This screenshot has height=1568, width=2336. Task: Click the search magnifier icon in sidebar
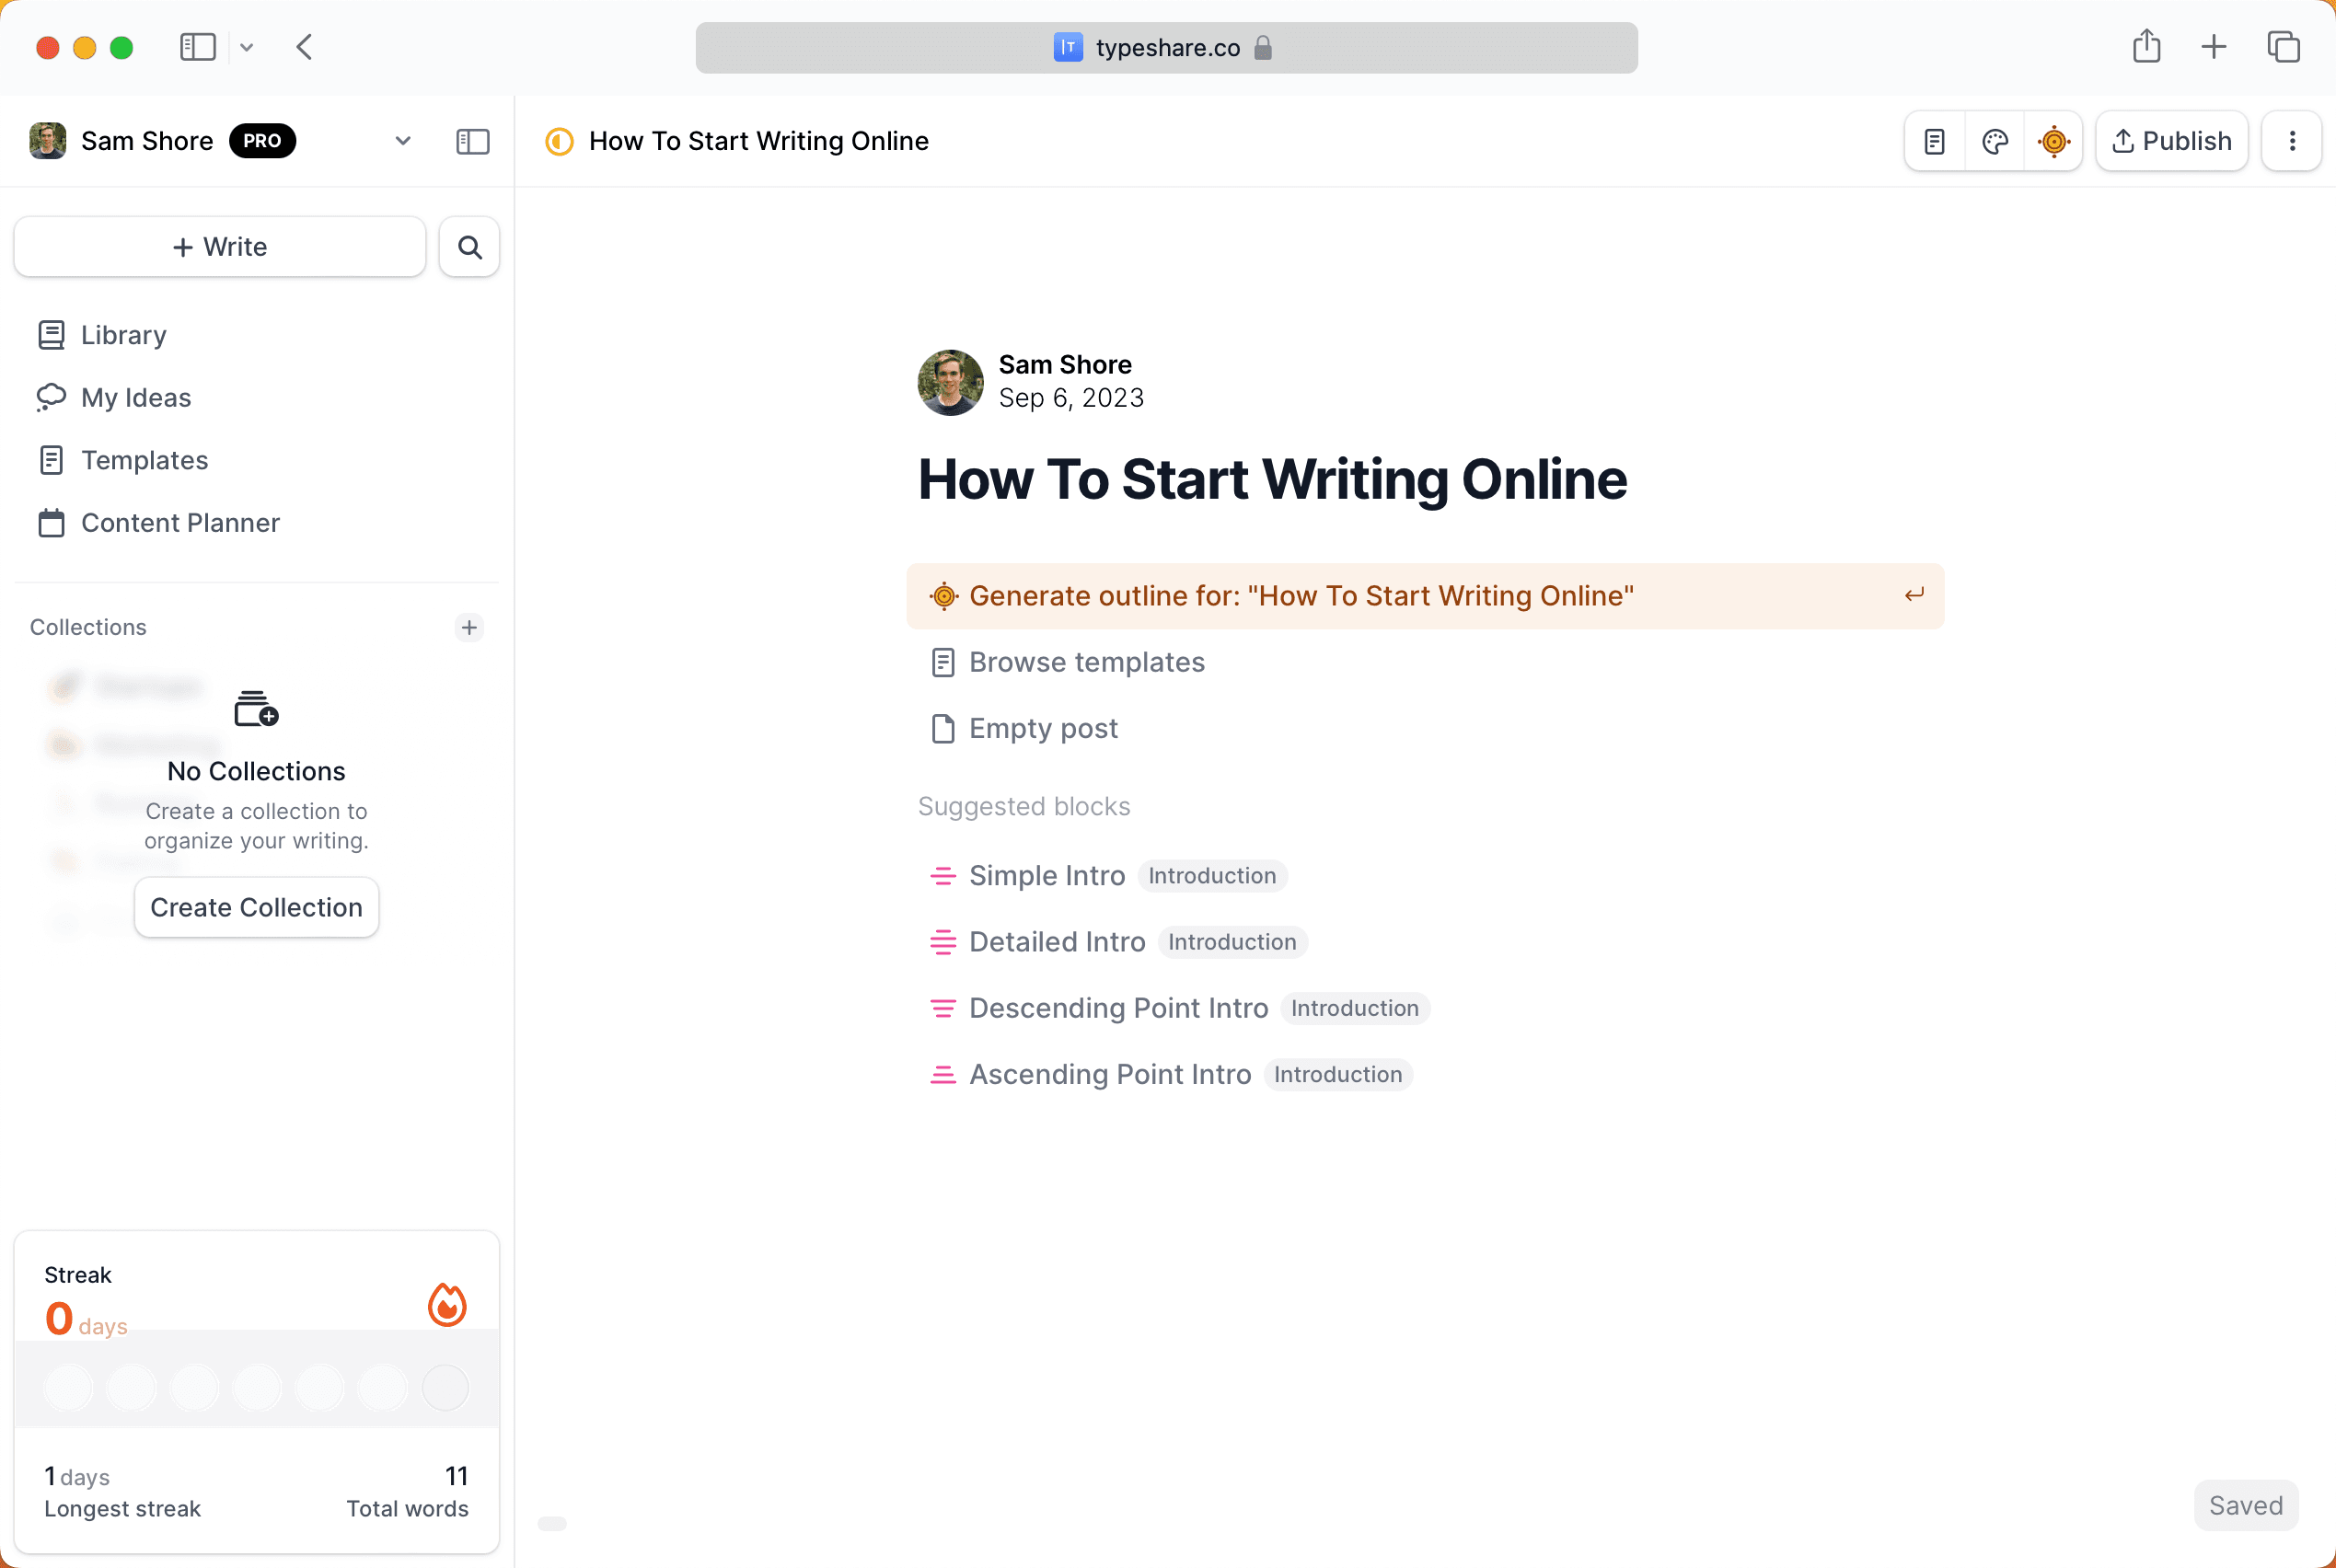469,247
